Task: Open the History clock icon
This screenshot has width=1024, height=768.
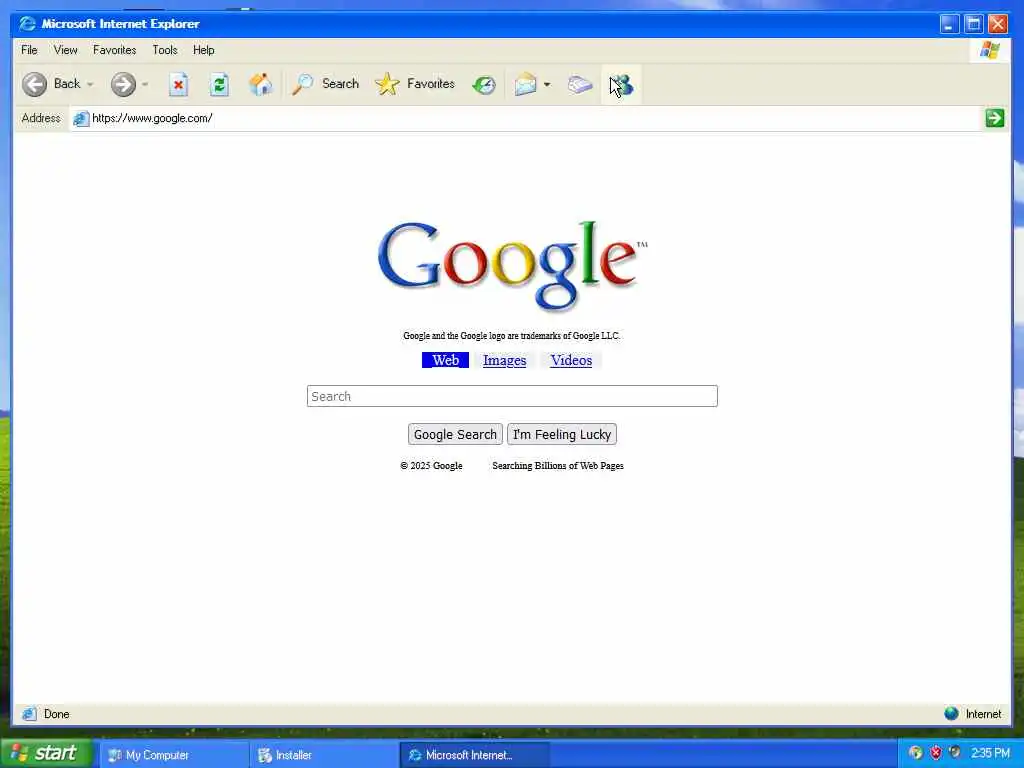Action: pyautogui.click(x=484, y=84)
